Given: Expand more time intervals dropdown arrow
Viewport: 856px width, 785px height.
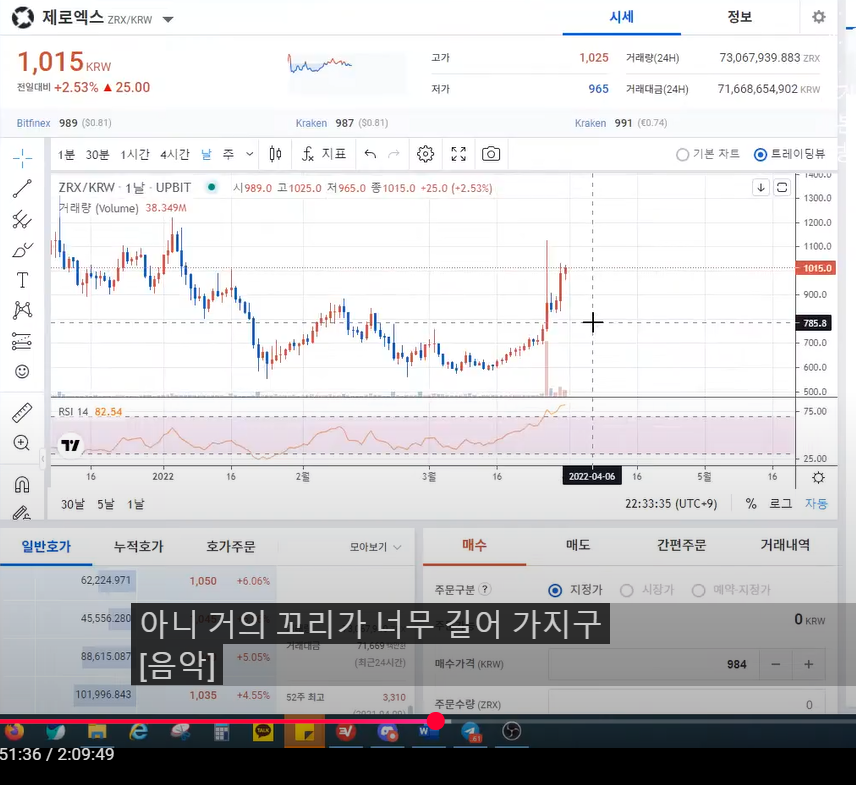Looking at the screenshot, I should coord(249,154).
